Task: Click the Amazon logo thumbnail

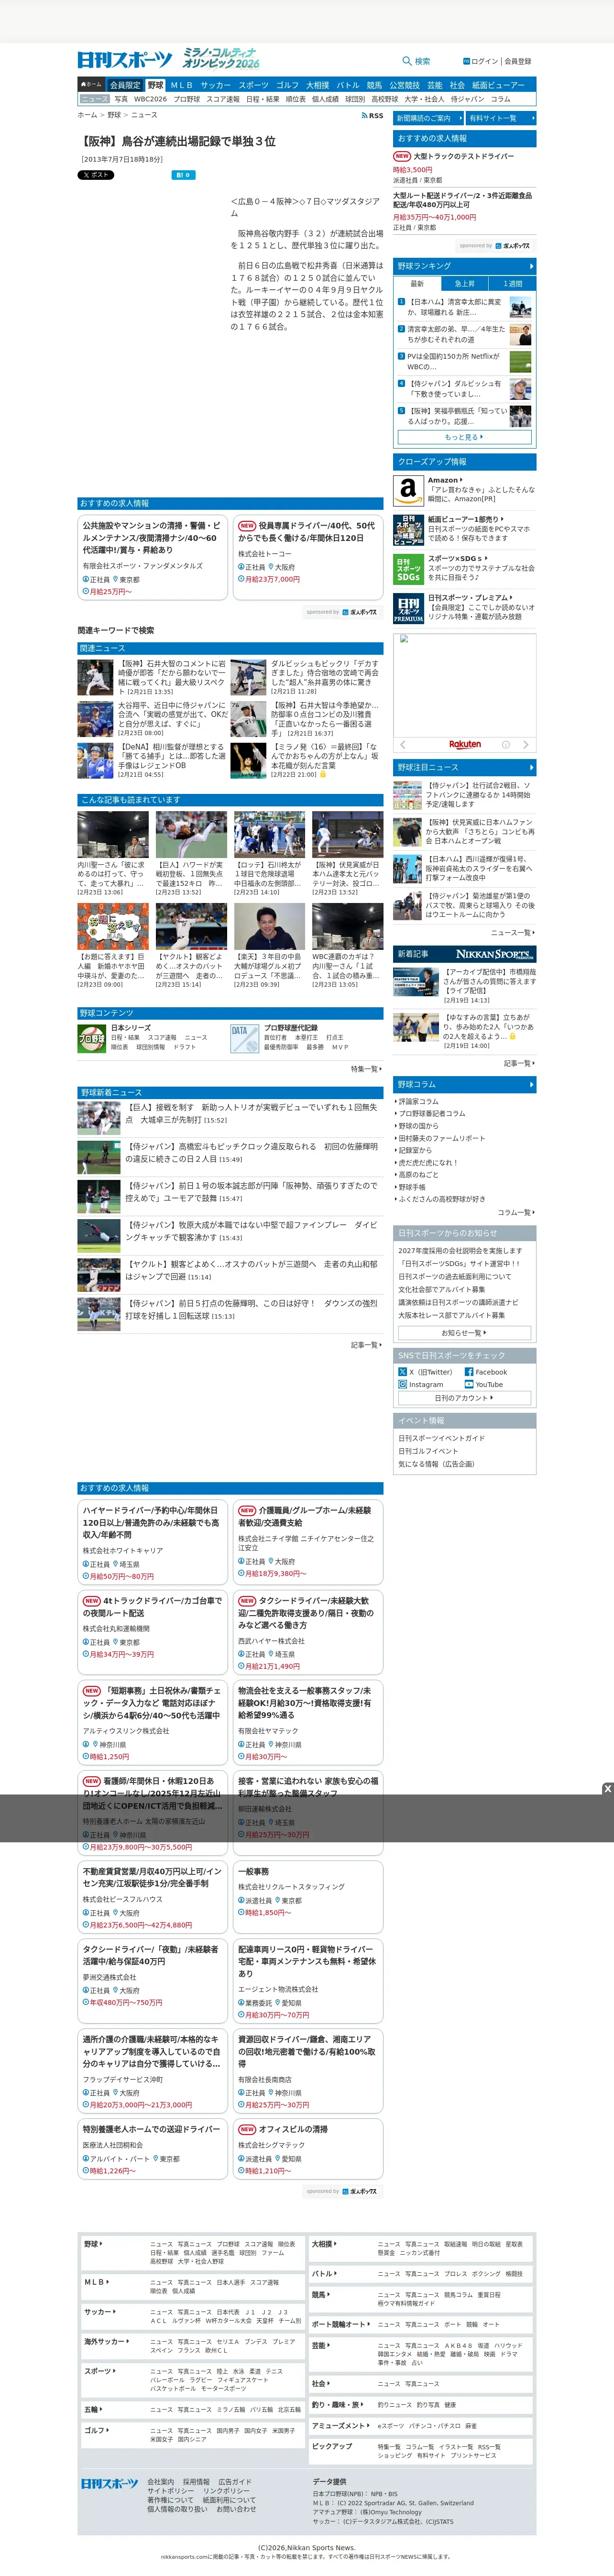Action: pos(407,490)
